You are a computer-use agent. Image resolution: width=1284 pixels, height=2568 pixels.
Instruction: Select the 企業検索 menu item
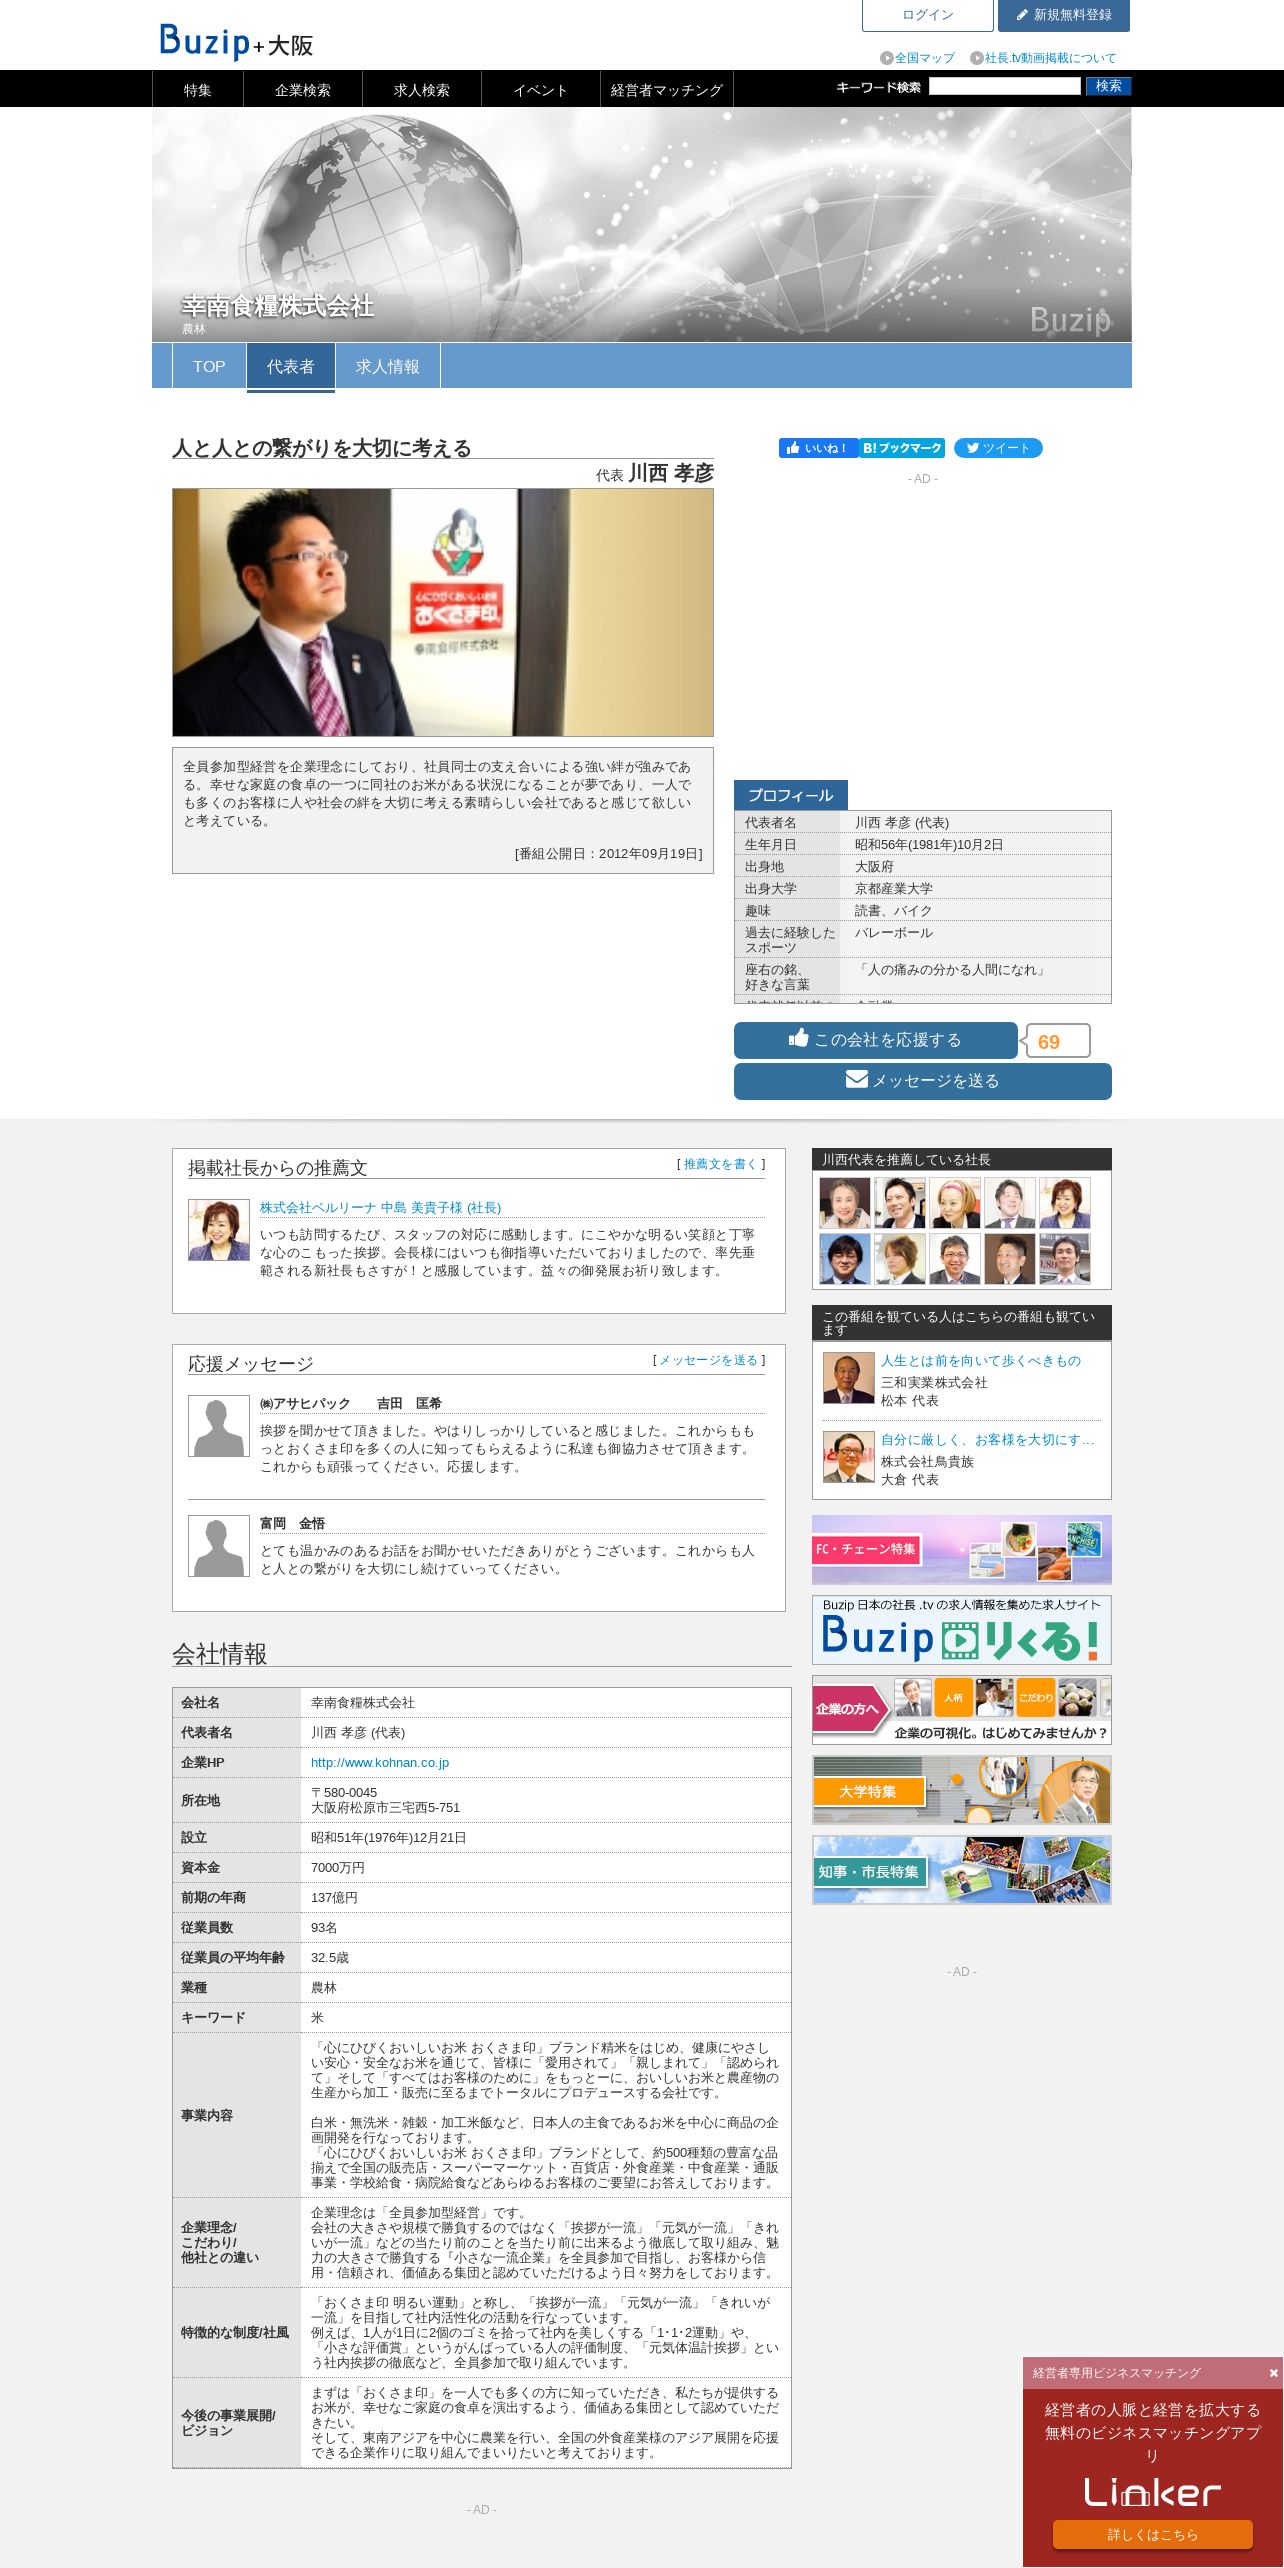pos(302,90)
